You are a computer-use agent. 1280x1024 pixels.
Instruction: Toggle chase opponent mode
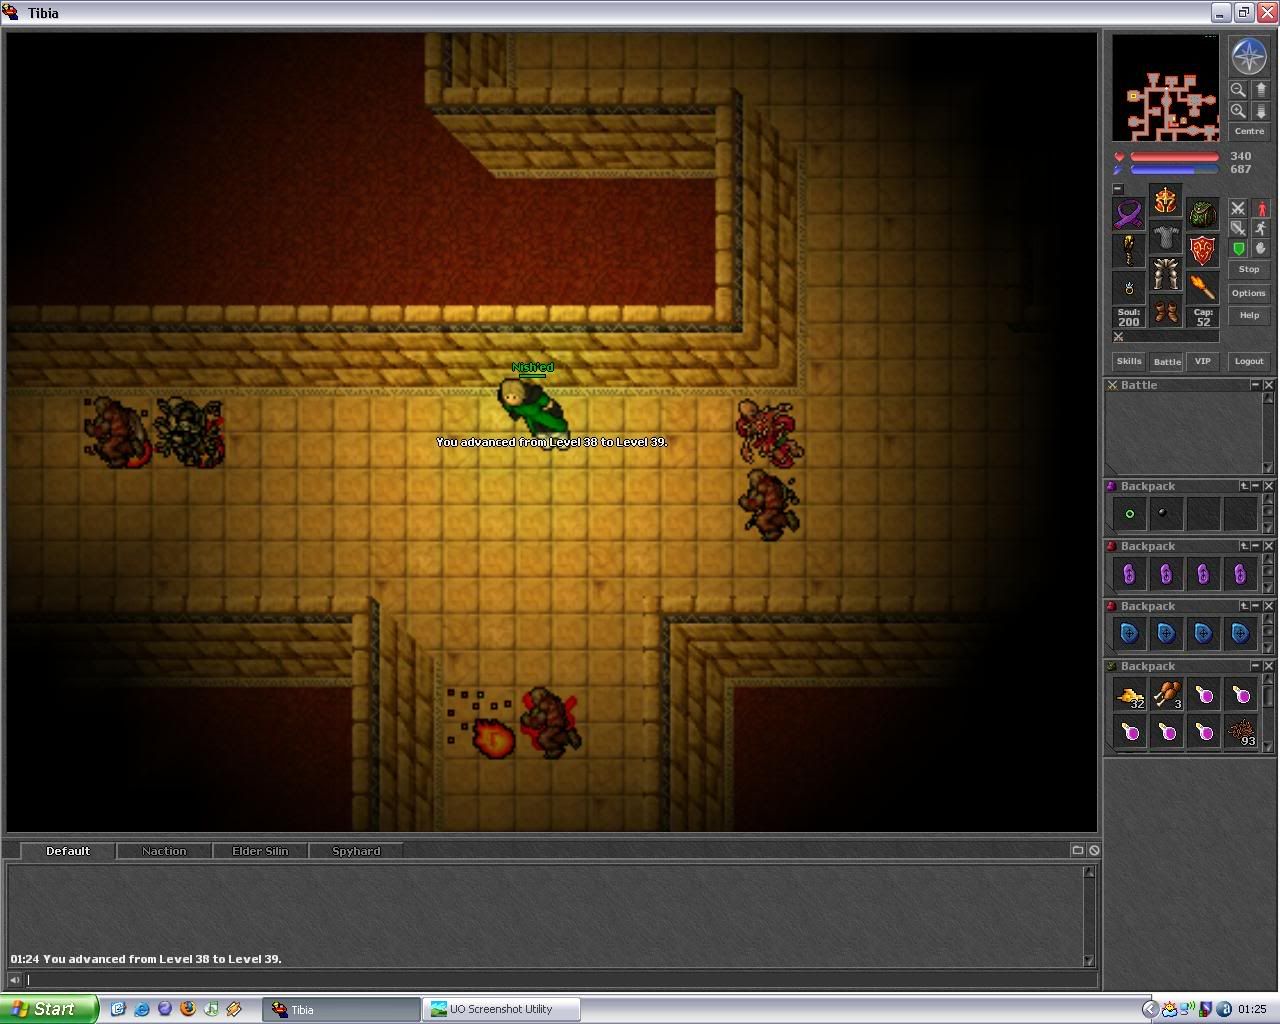point(1261,228)
